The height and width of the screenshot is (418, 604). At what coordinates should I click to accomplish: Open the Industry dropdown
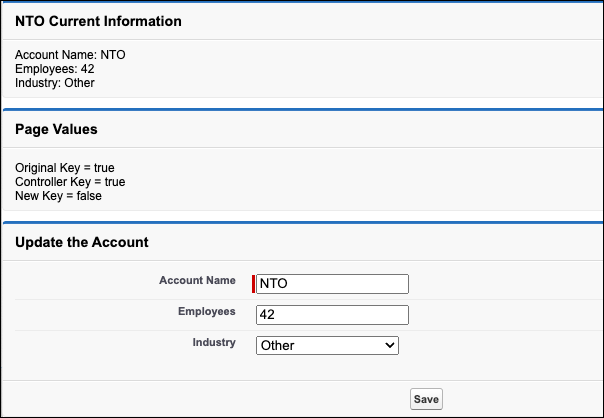click(x=327, y=345)
